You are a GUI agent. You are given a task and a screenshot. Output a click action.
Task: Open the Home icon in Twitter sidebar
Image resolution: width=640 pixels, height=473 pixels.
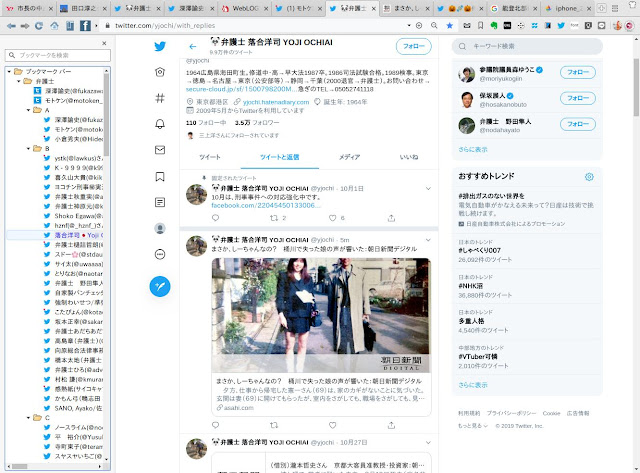(160, 72)
